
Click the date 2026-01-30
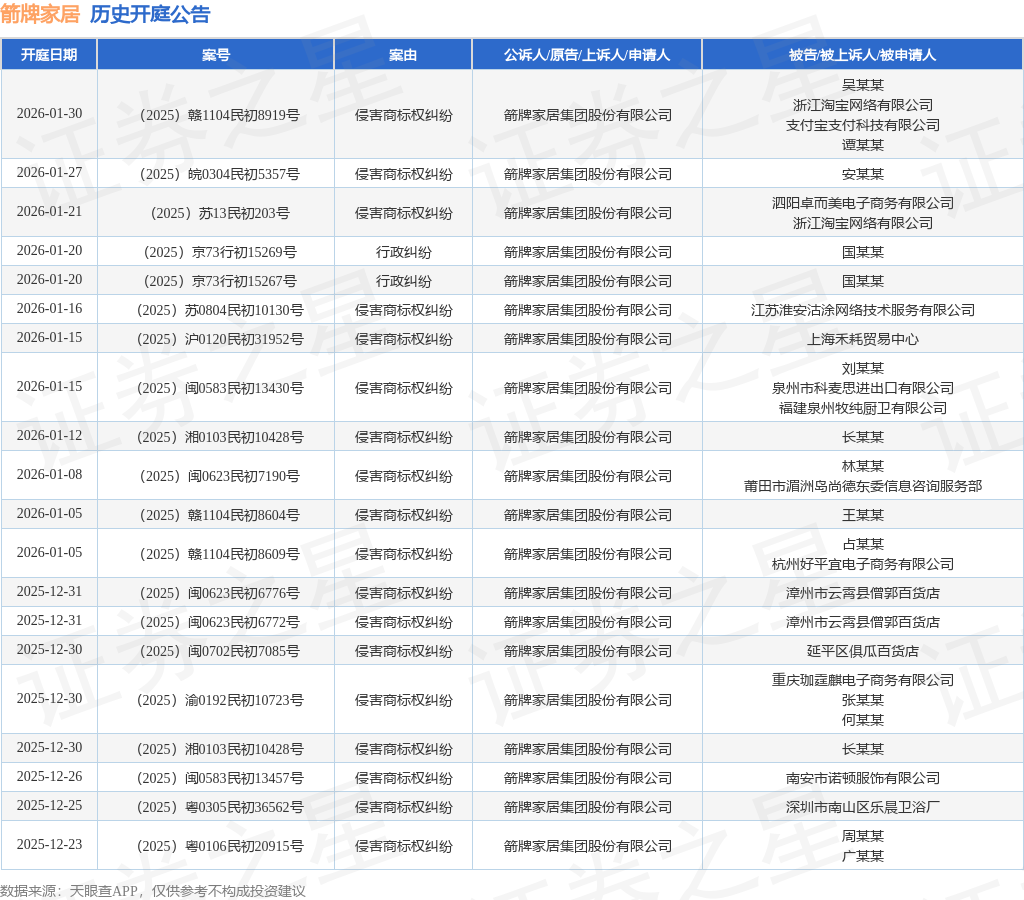(50, 114)
